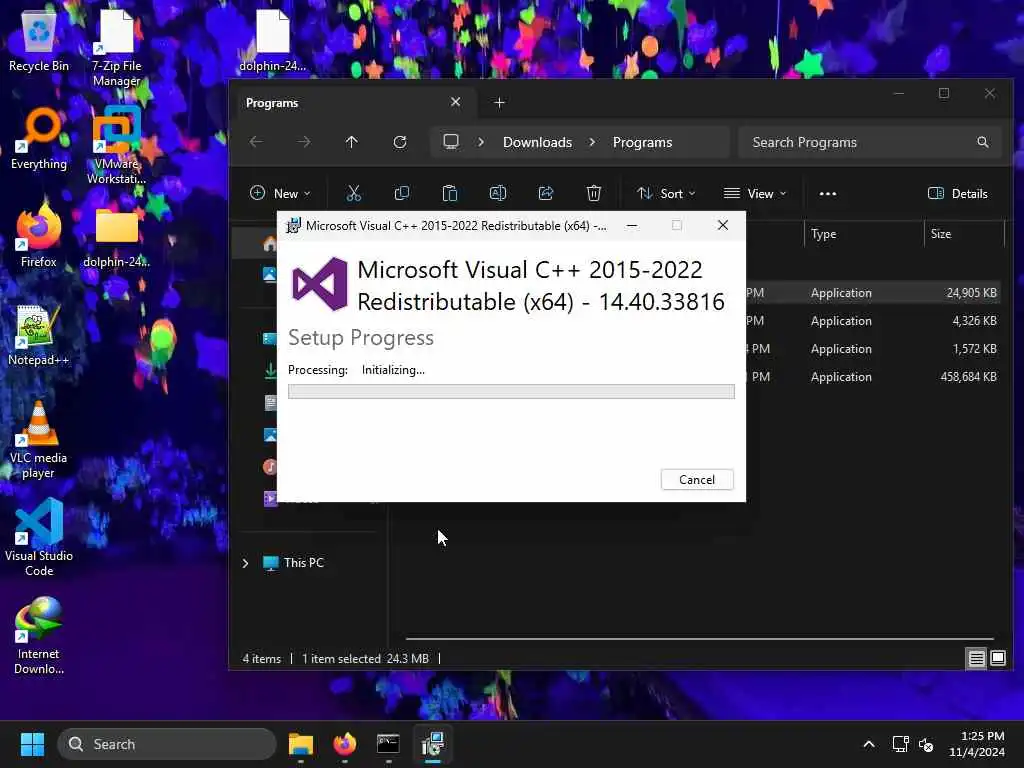Select the 1,572 KB application row
Image resolution: width=1024 pixels, height=768 pixels.
875,349
